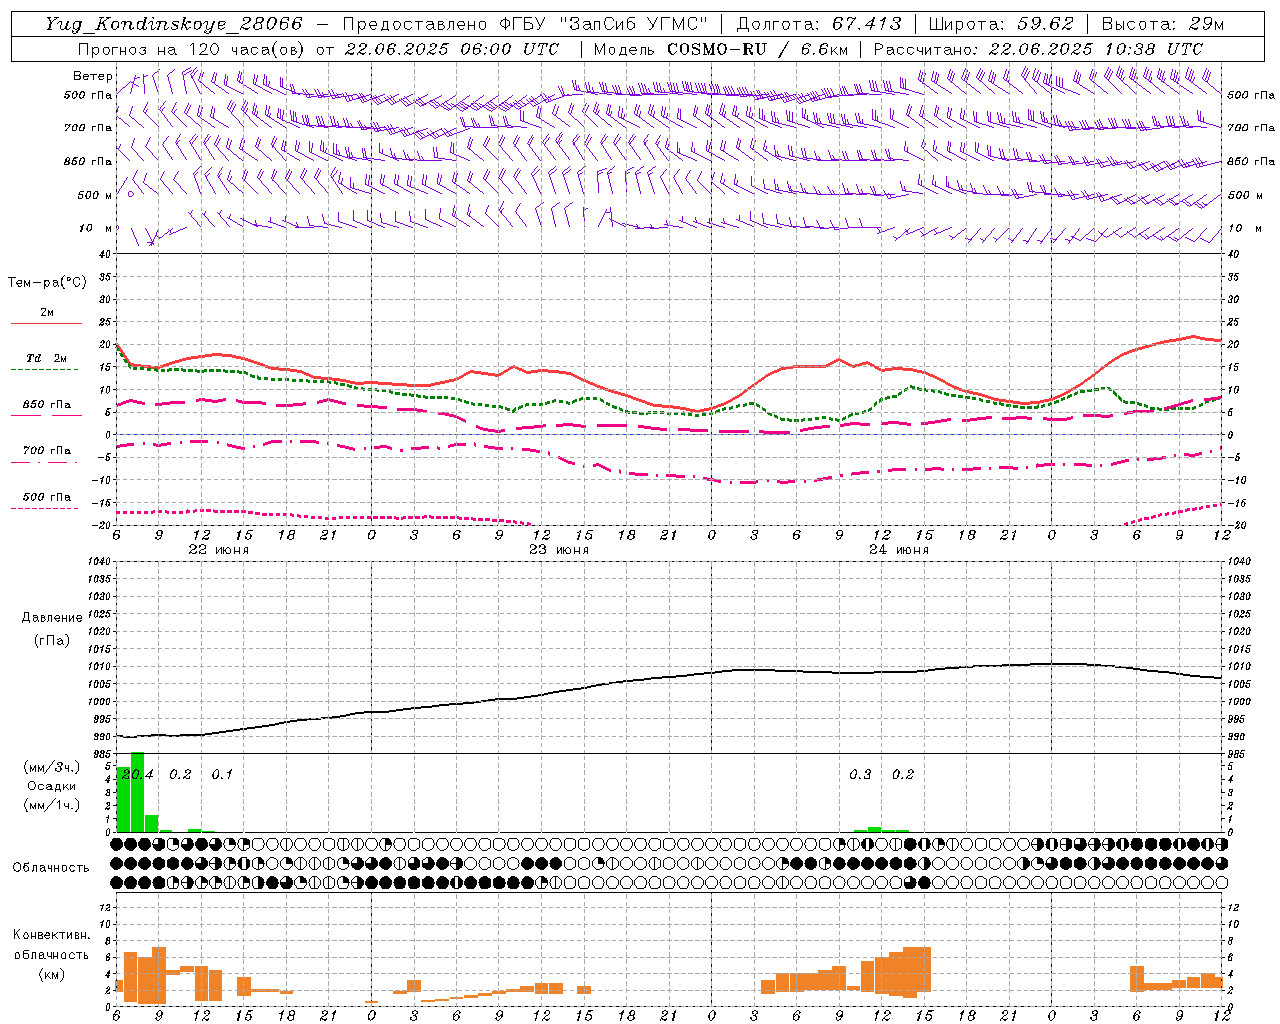Click 'Рассчитано: 22.06.2025 10:38 UTC' text
Image resolution: width=1280 pixels, height=1024 pixels.
point(1038,49)
